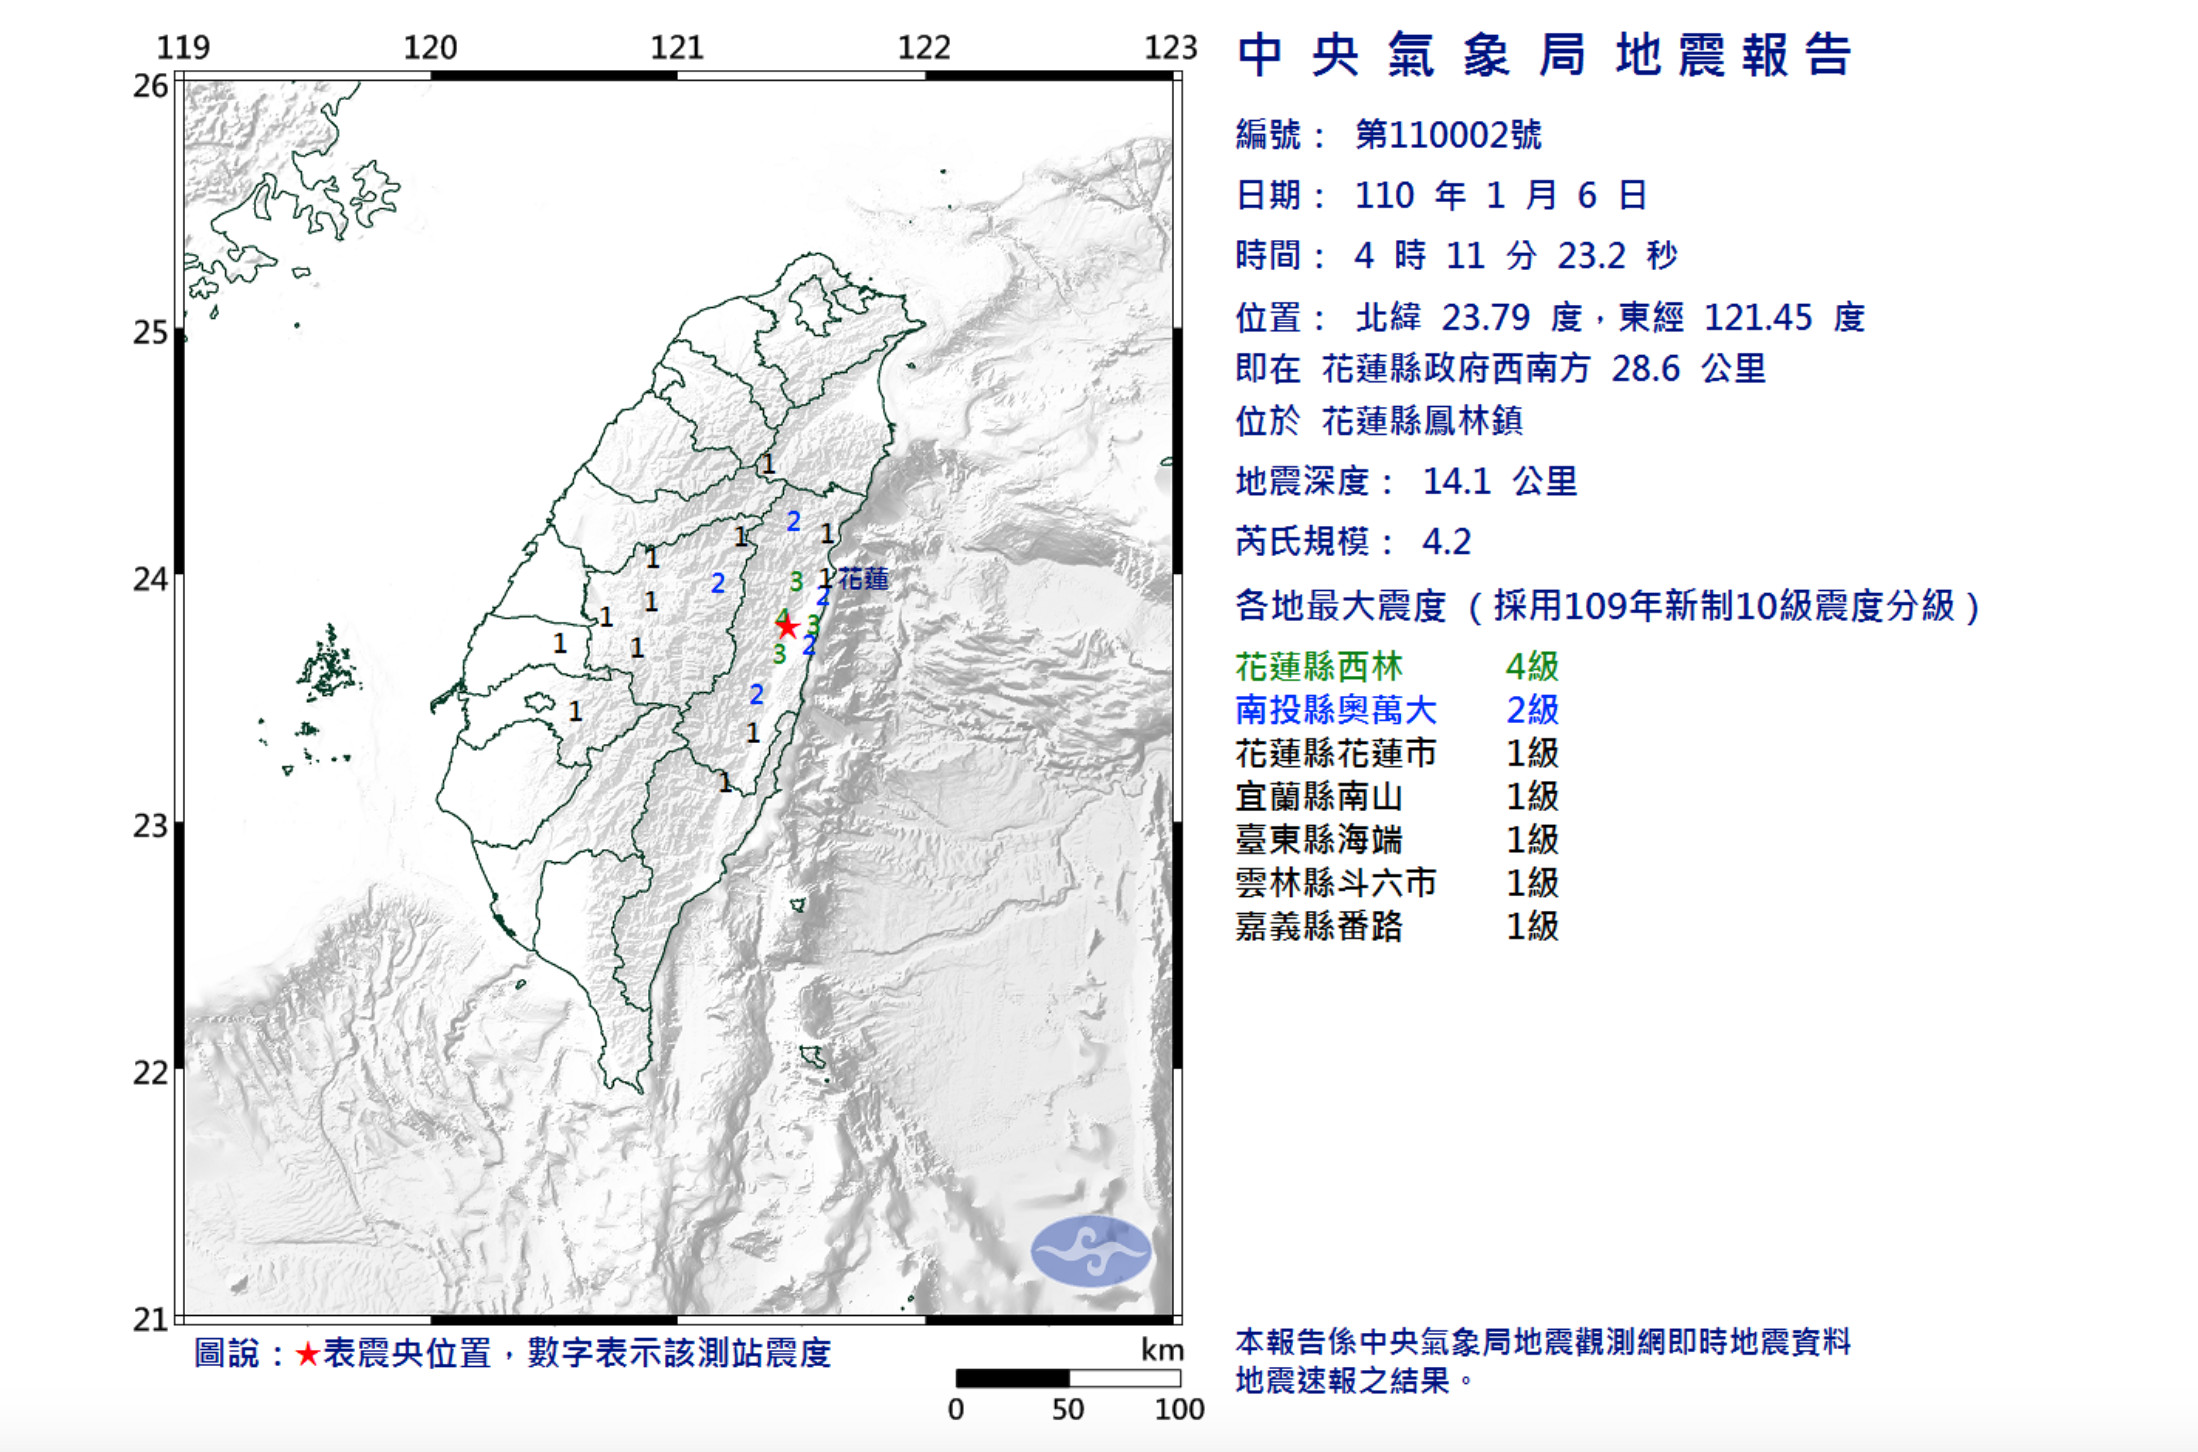Click the legend text 數字表示該測站震度
The image size is (2198, 1452).
679,1354
